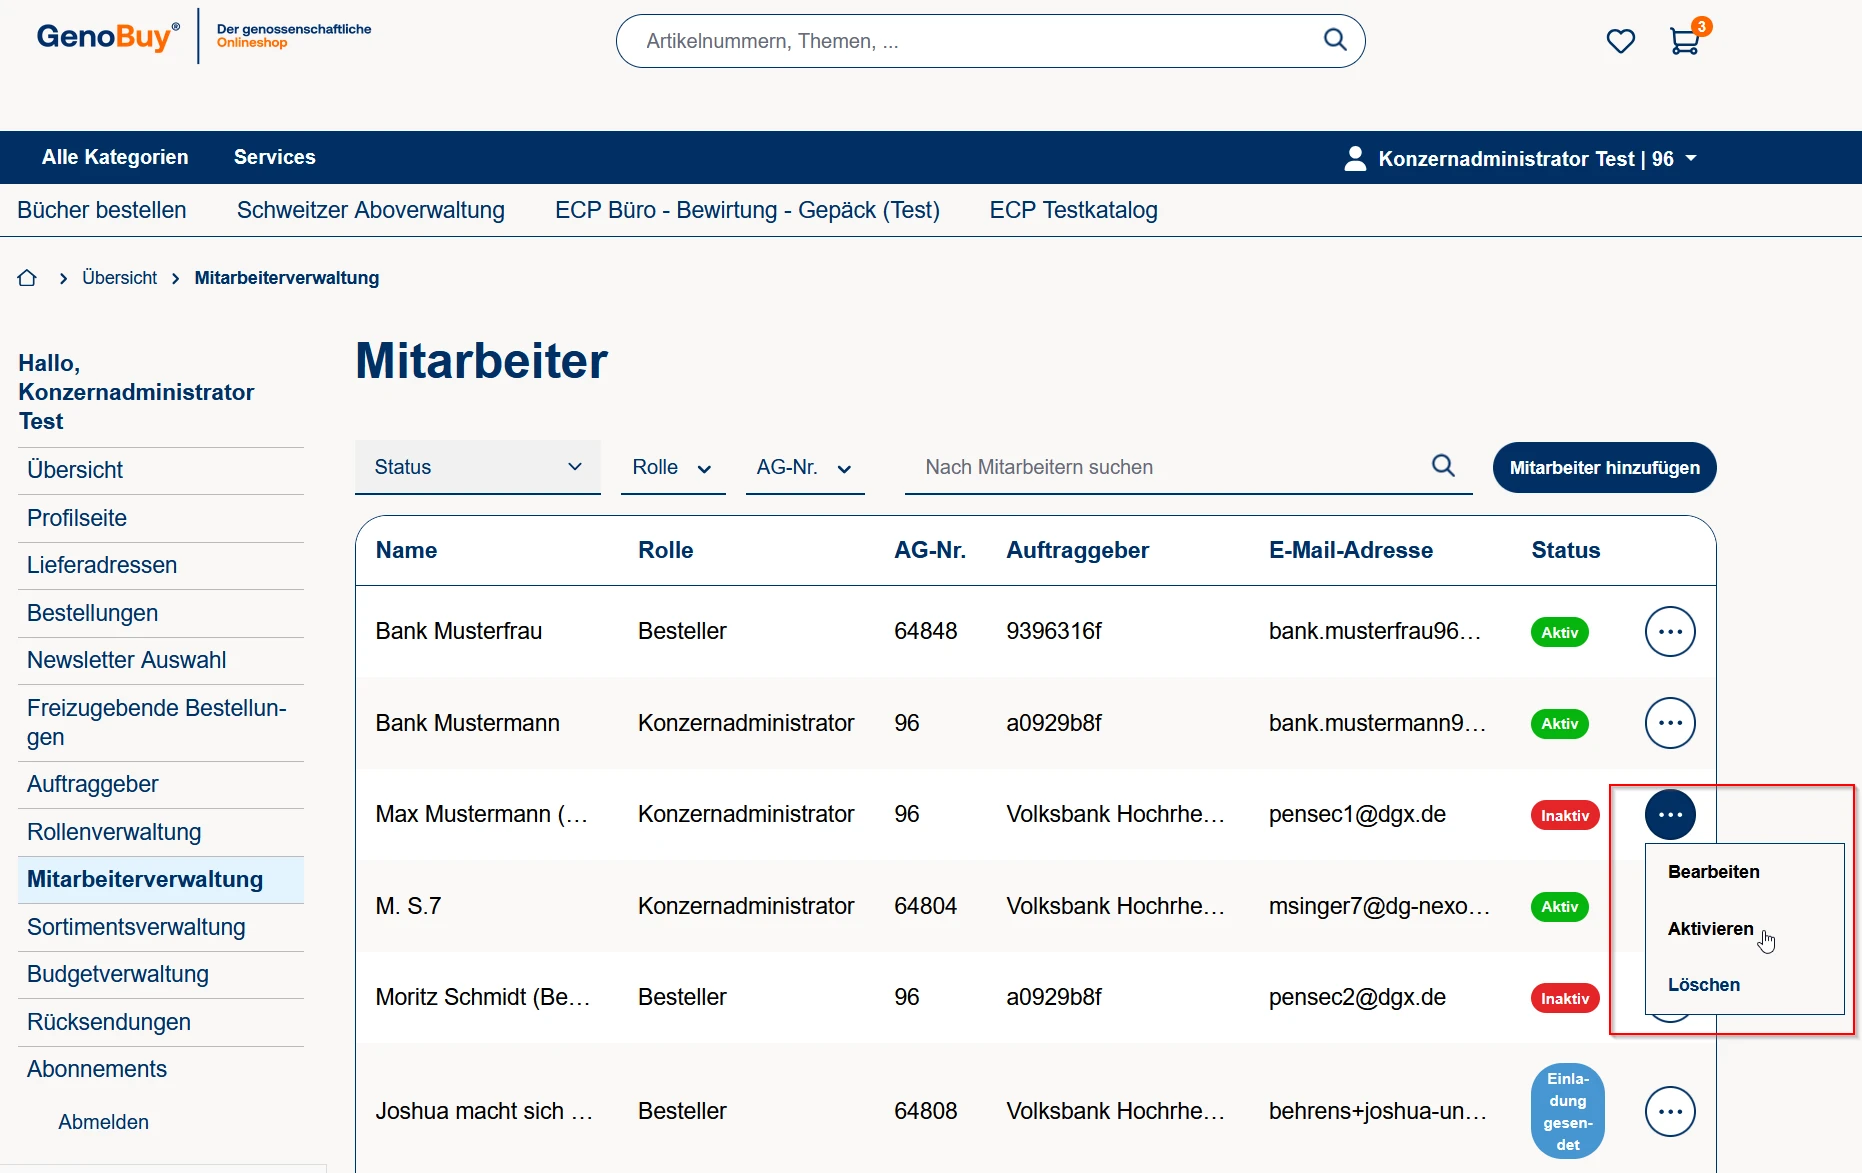Open the shopping cart

(x=1685, y=41)
